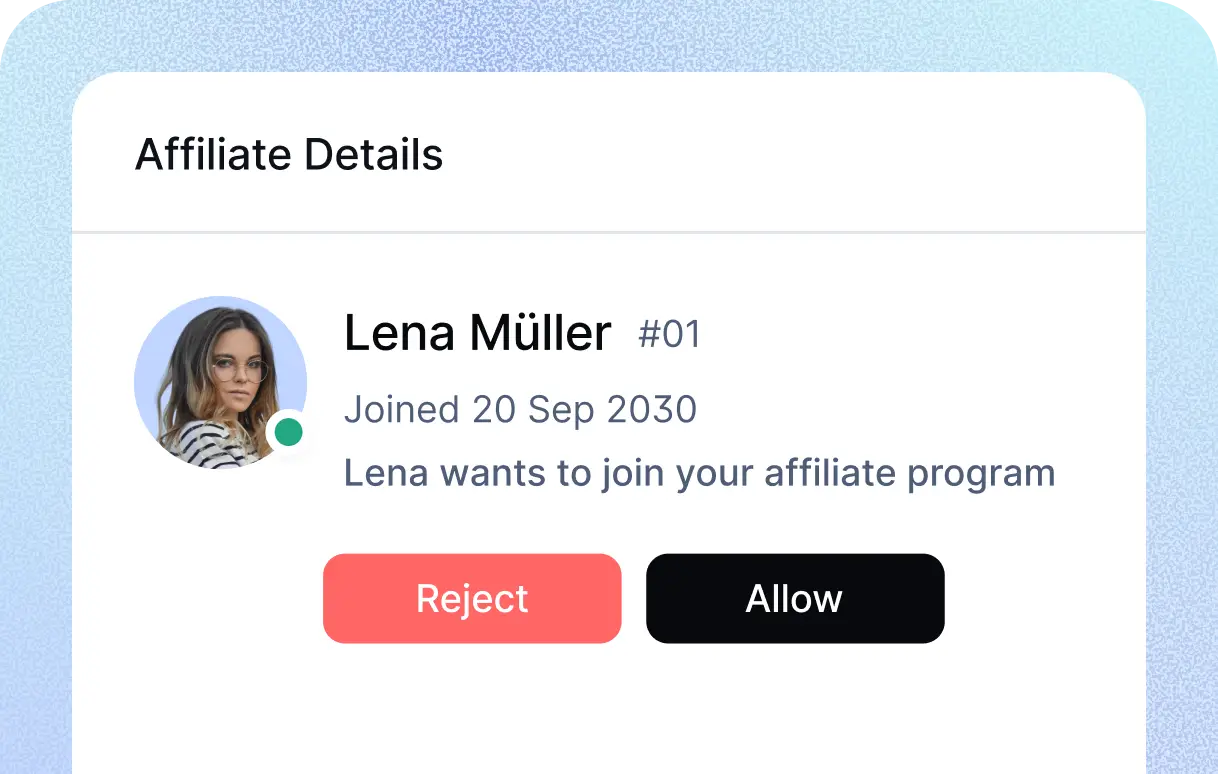Open Lena Müller's profile photo
1218x774 pixels.
pyautogui.click(x=220, y=382)
